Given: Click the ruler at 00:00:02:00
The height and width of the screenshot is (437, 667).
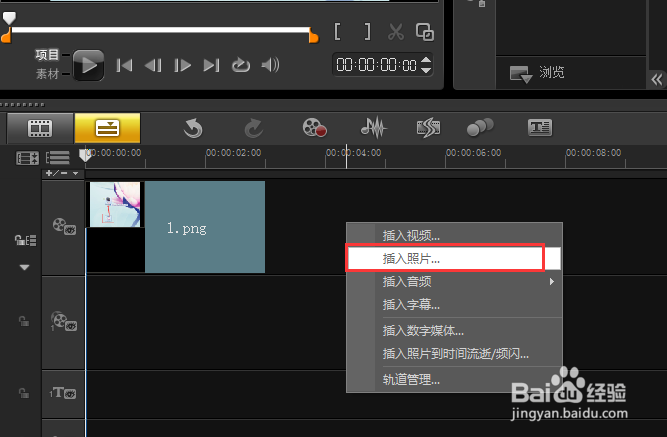Looking at the screenshot, I should 234,153.
